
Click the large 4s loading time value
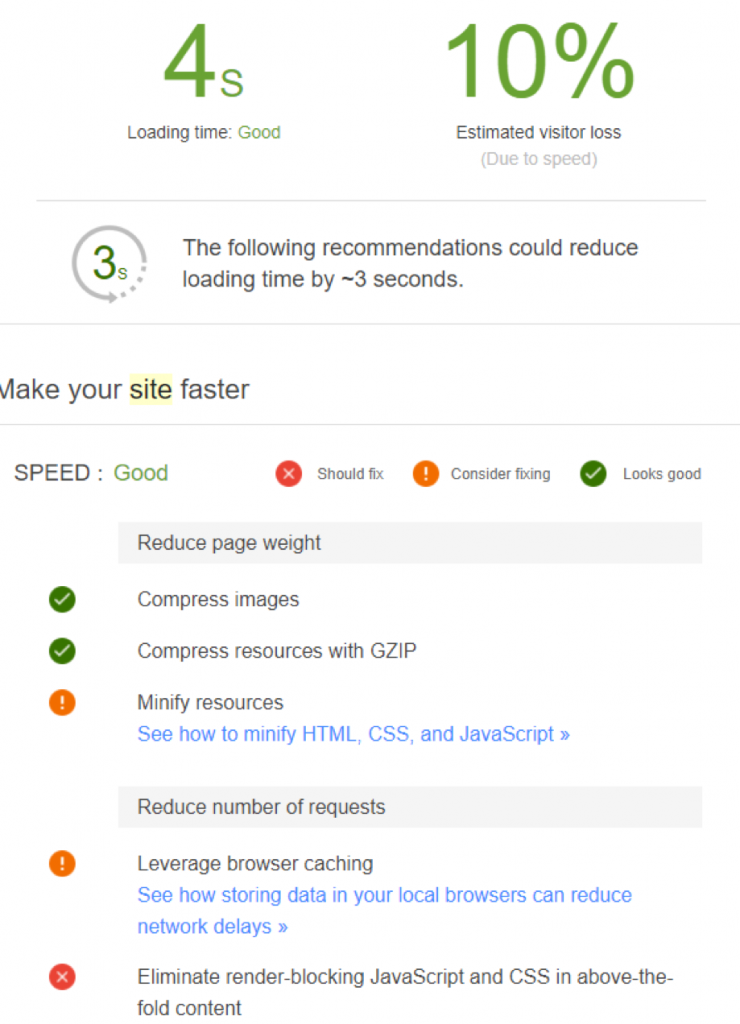203,62
